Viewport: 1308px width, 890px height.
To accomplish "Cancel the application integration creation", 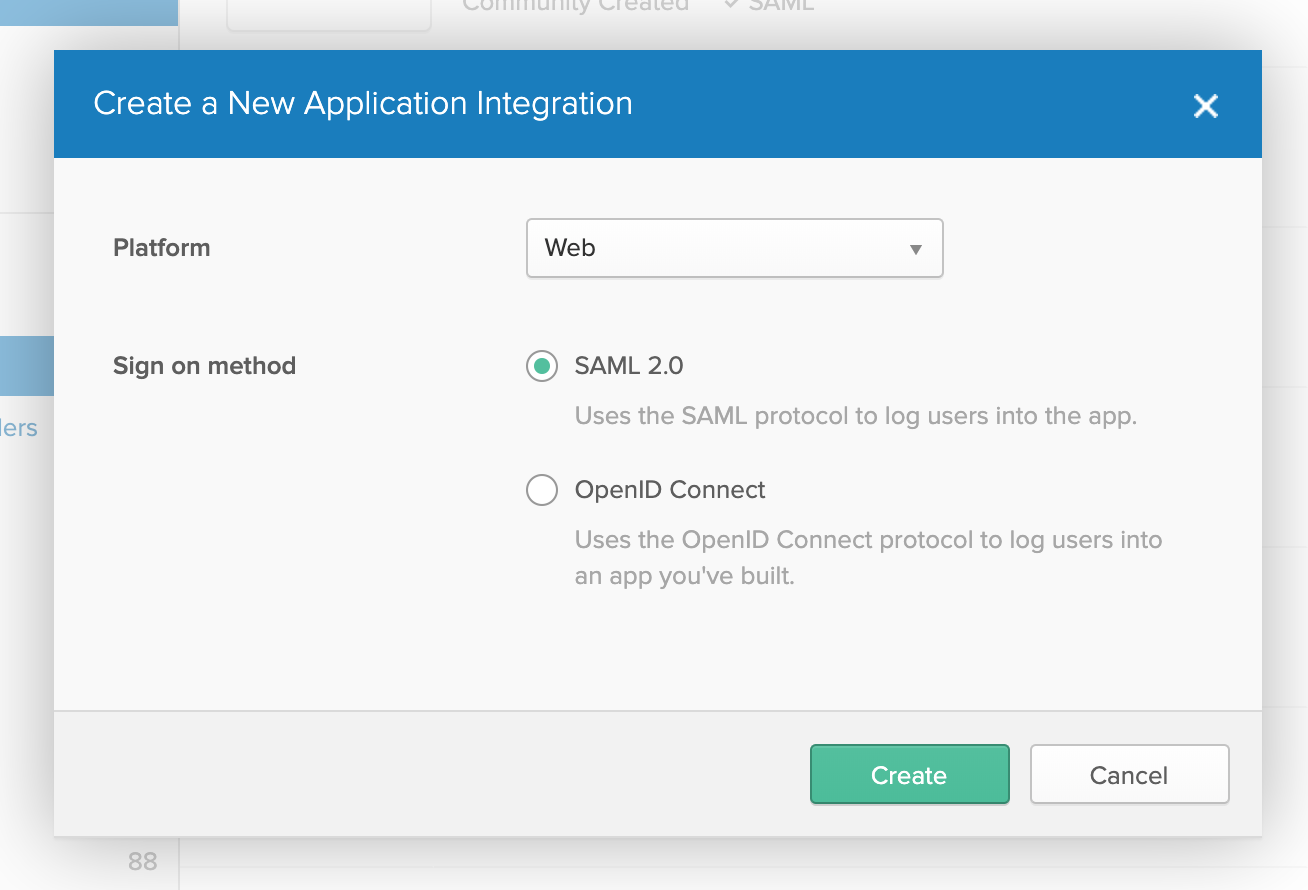I will point(1129,774).
